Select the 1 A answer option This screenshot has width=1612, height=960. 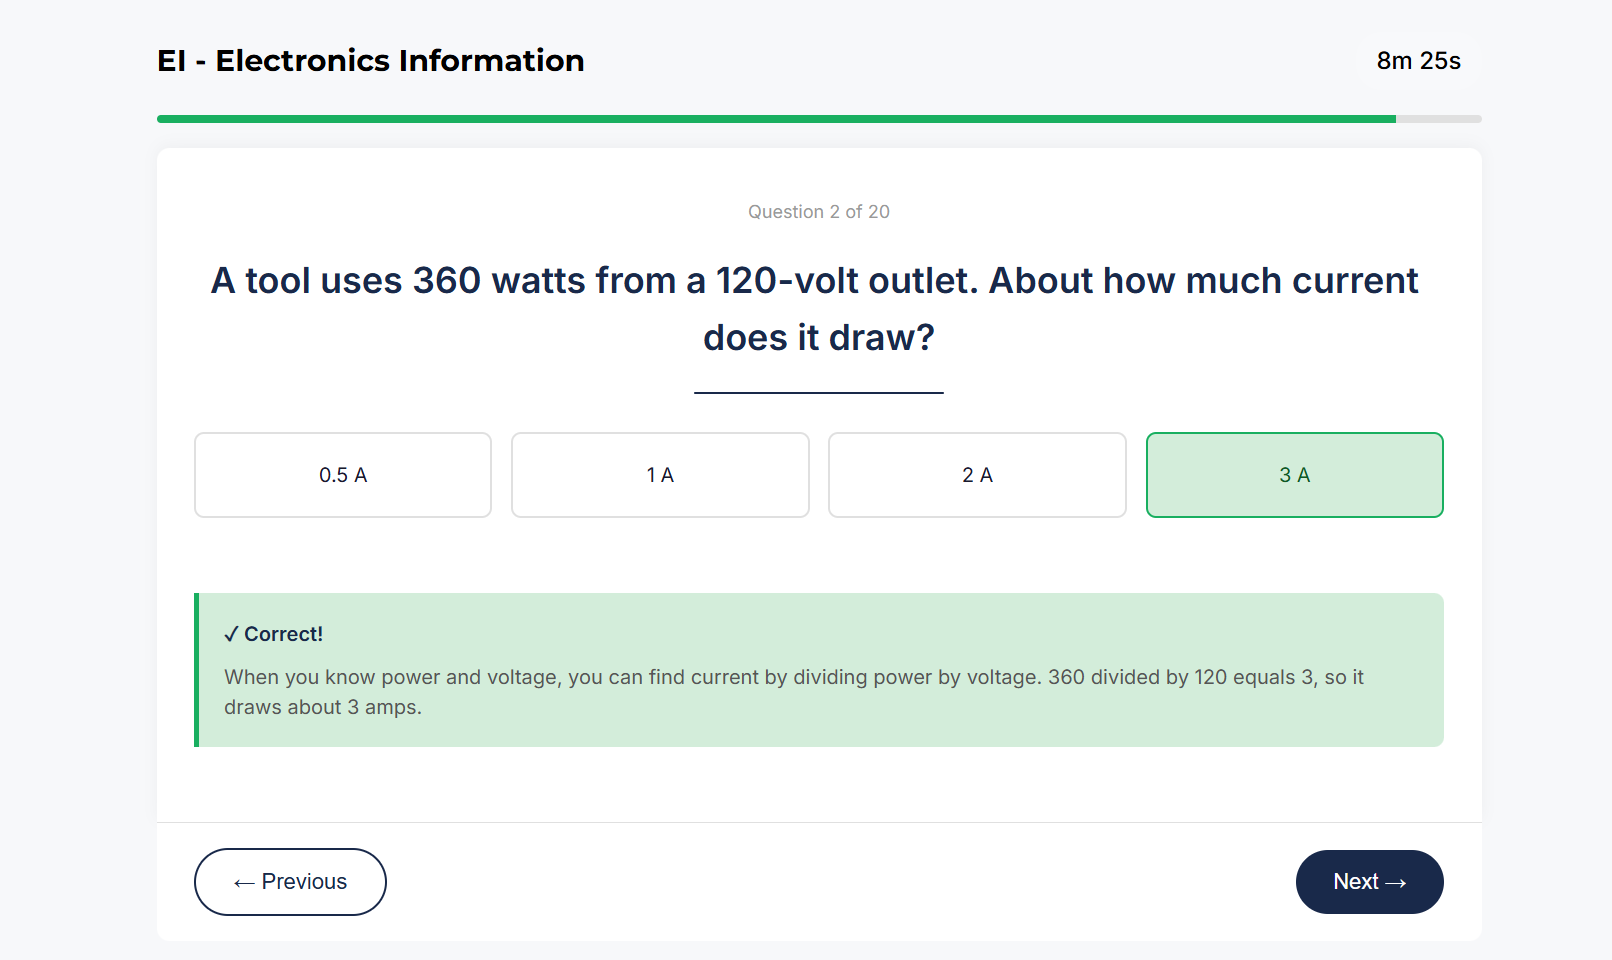click(659, 475)
